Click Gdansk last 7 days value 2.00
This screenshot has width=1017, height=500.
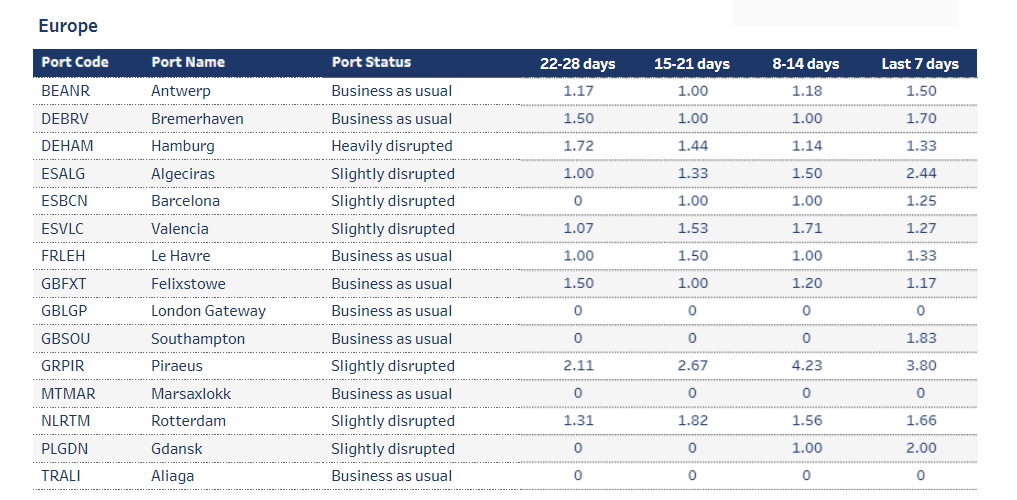point(920,449)
